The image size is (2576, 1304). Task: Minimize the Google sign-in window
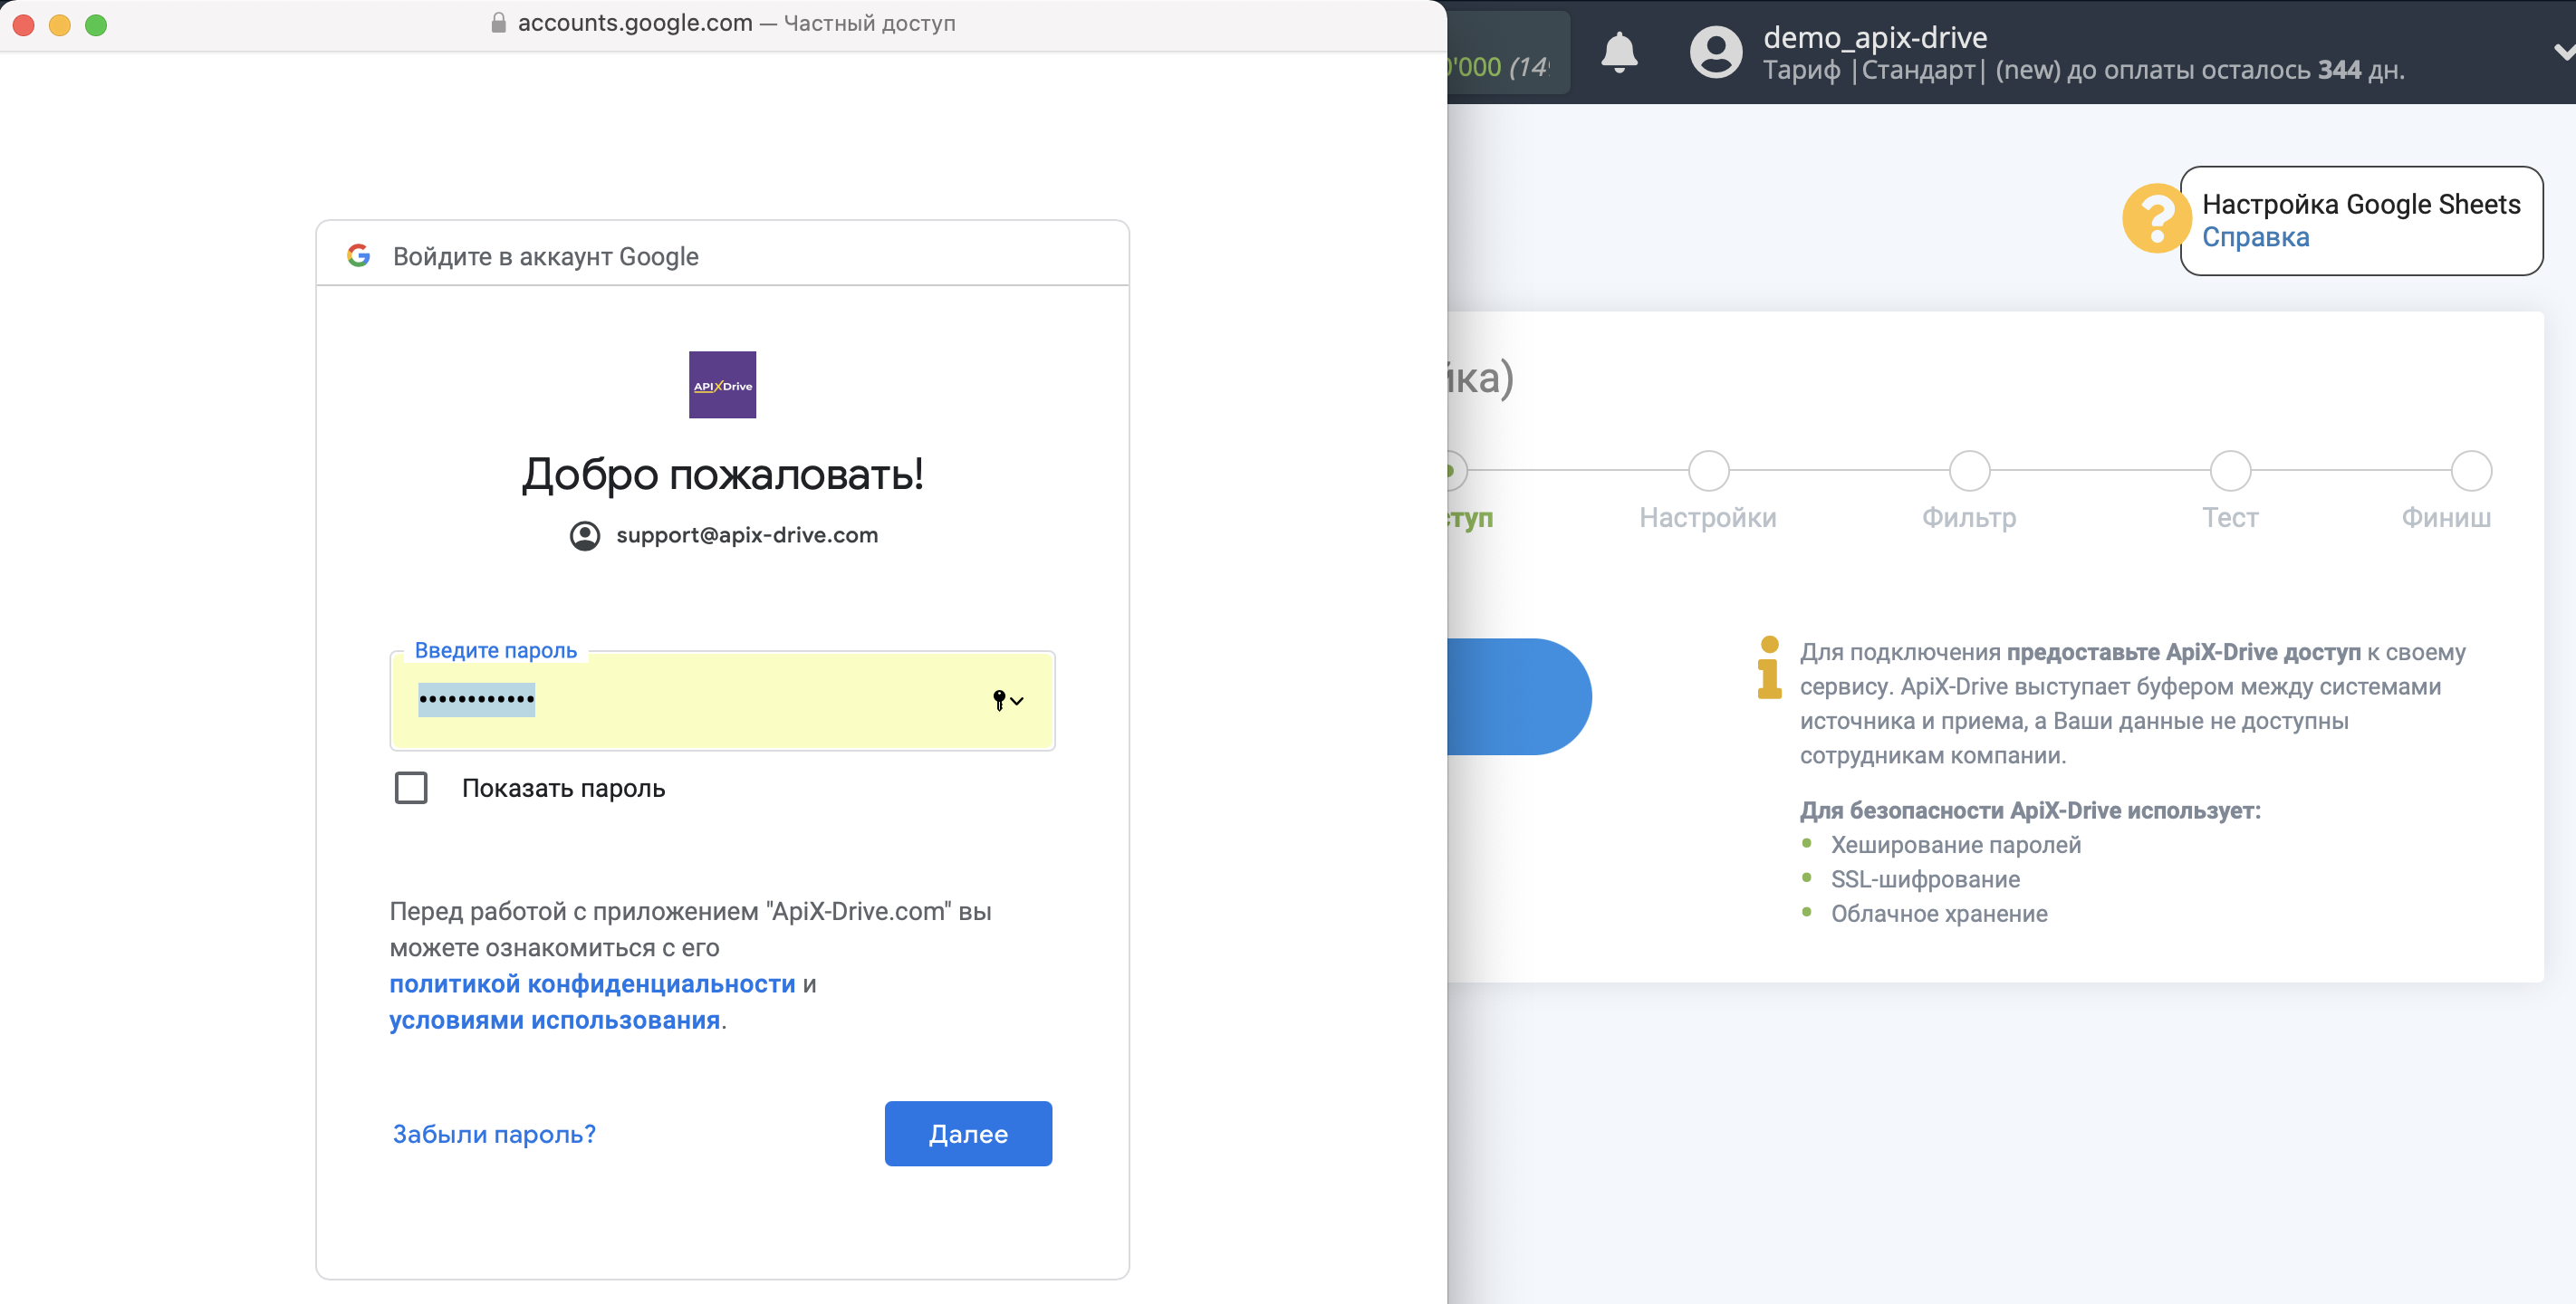pyautogui.click(x=60, y=25)
